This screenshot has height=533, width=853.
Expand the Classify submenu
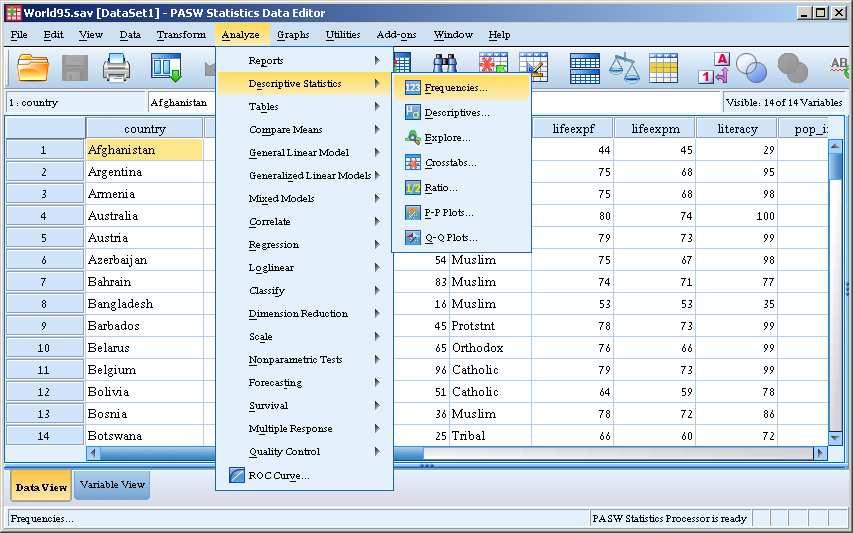tap(305, 290)
